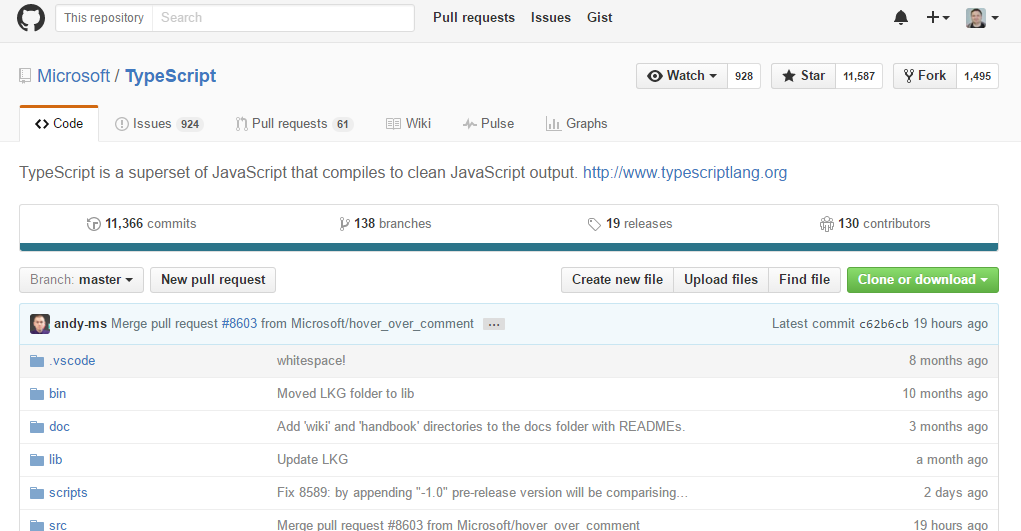Image resolution: width=1021 pixels, height=531 pixels.
Task: Open the Microsoft owner link
Action: [74, 76]
